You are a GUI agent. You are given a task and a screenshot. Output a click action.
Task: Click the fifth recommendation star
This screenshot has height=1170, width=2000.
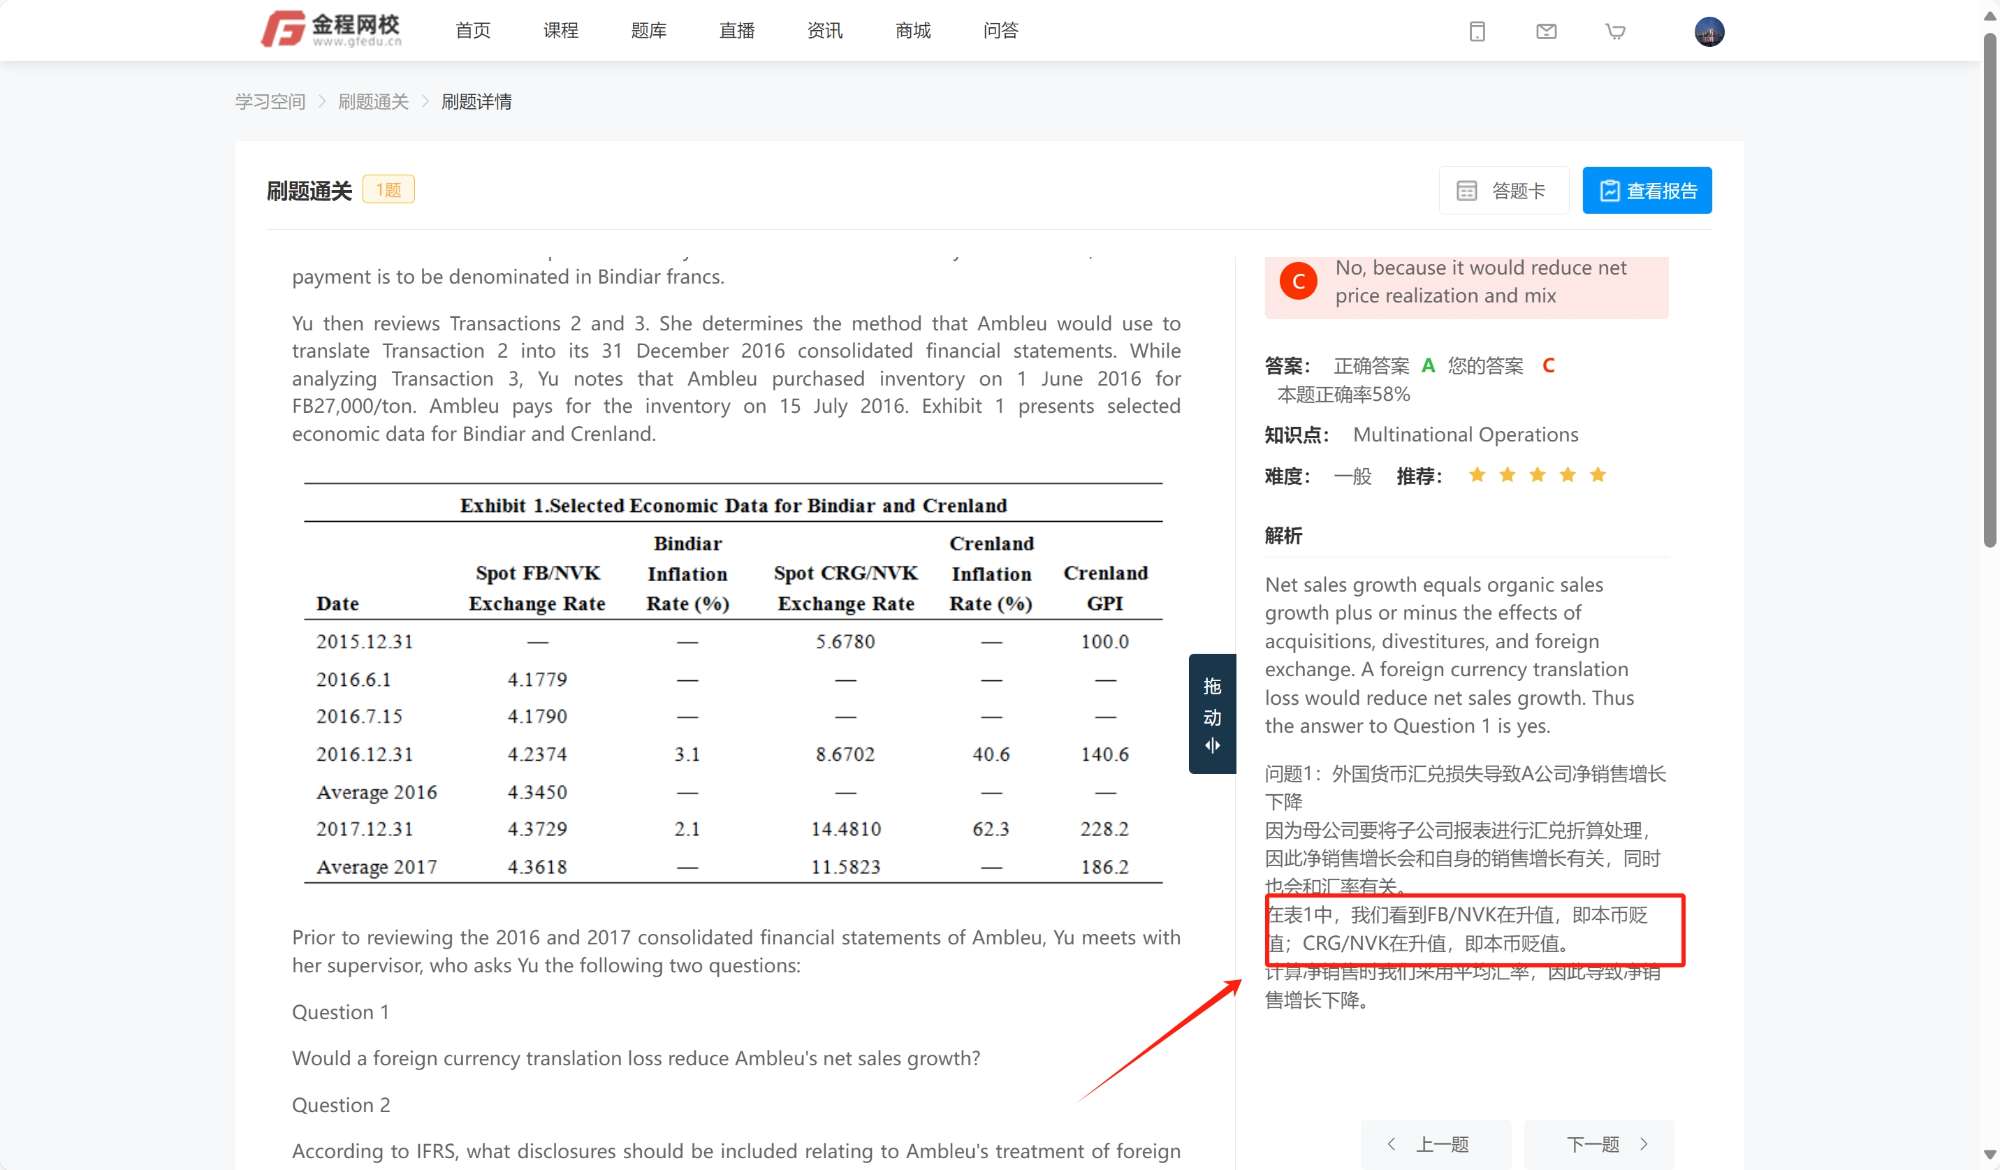(1598, 475)
